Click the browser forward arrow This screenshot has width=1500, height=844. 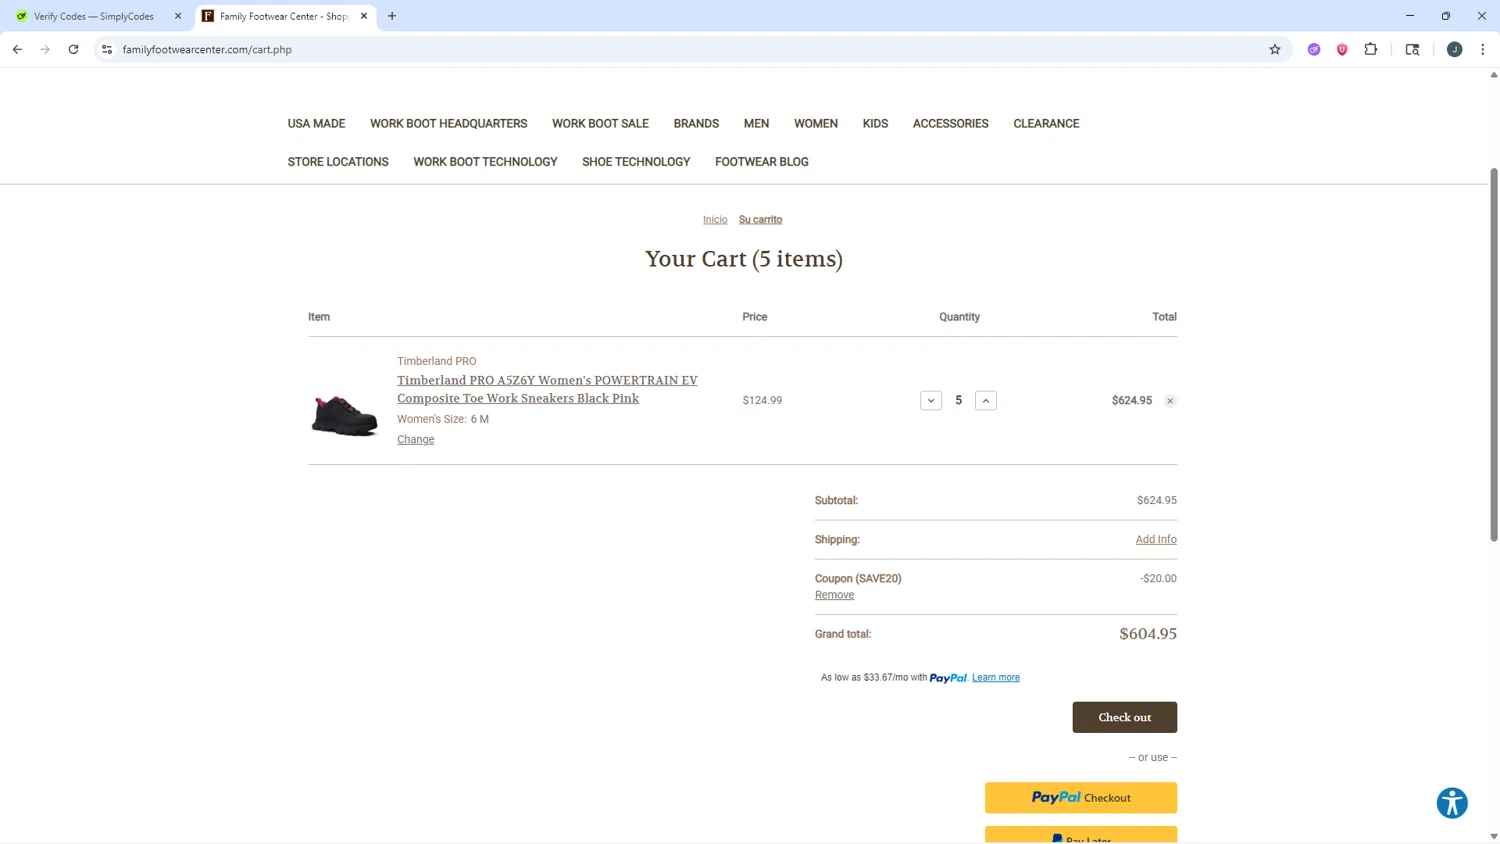click(45, 49)
